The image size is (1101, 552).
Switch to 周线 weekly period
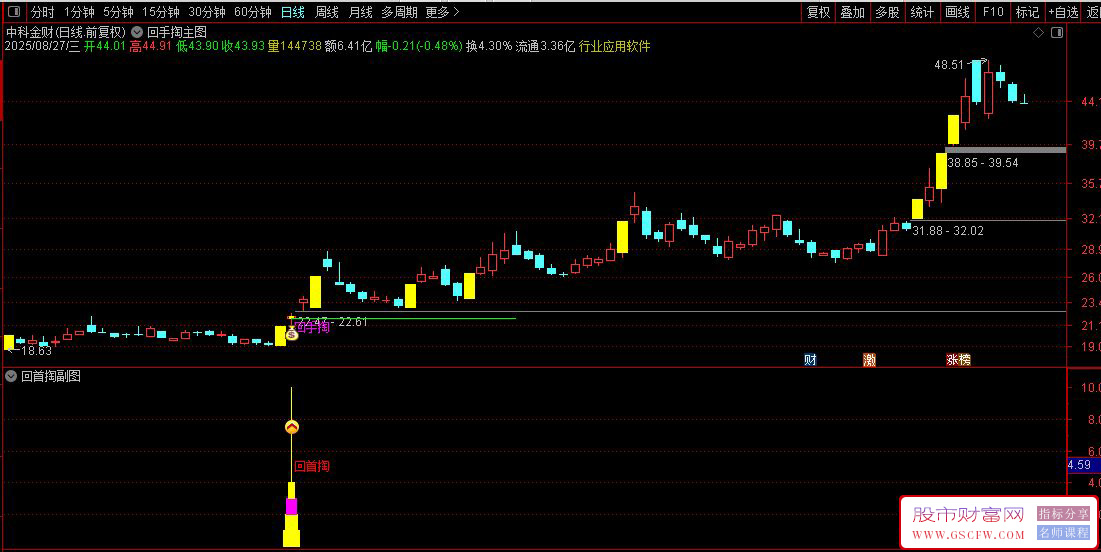point(327,12)
